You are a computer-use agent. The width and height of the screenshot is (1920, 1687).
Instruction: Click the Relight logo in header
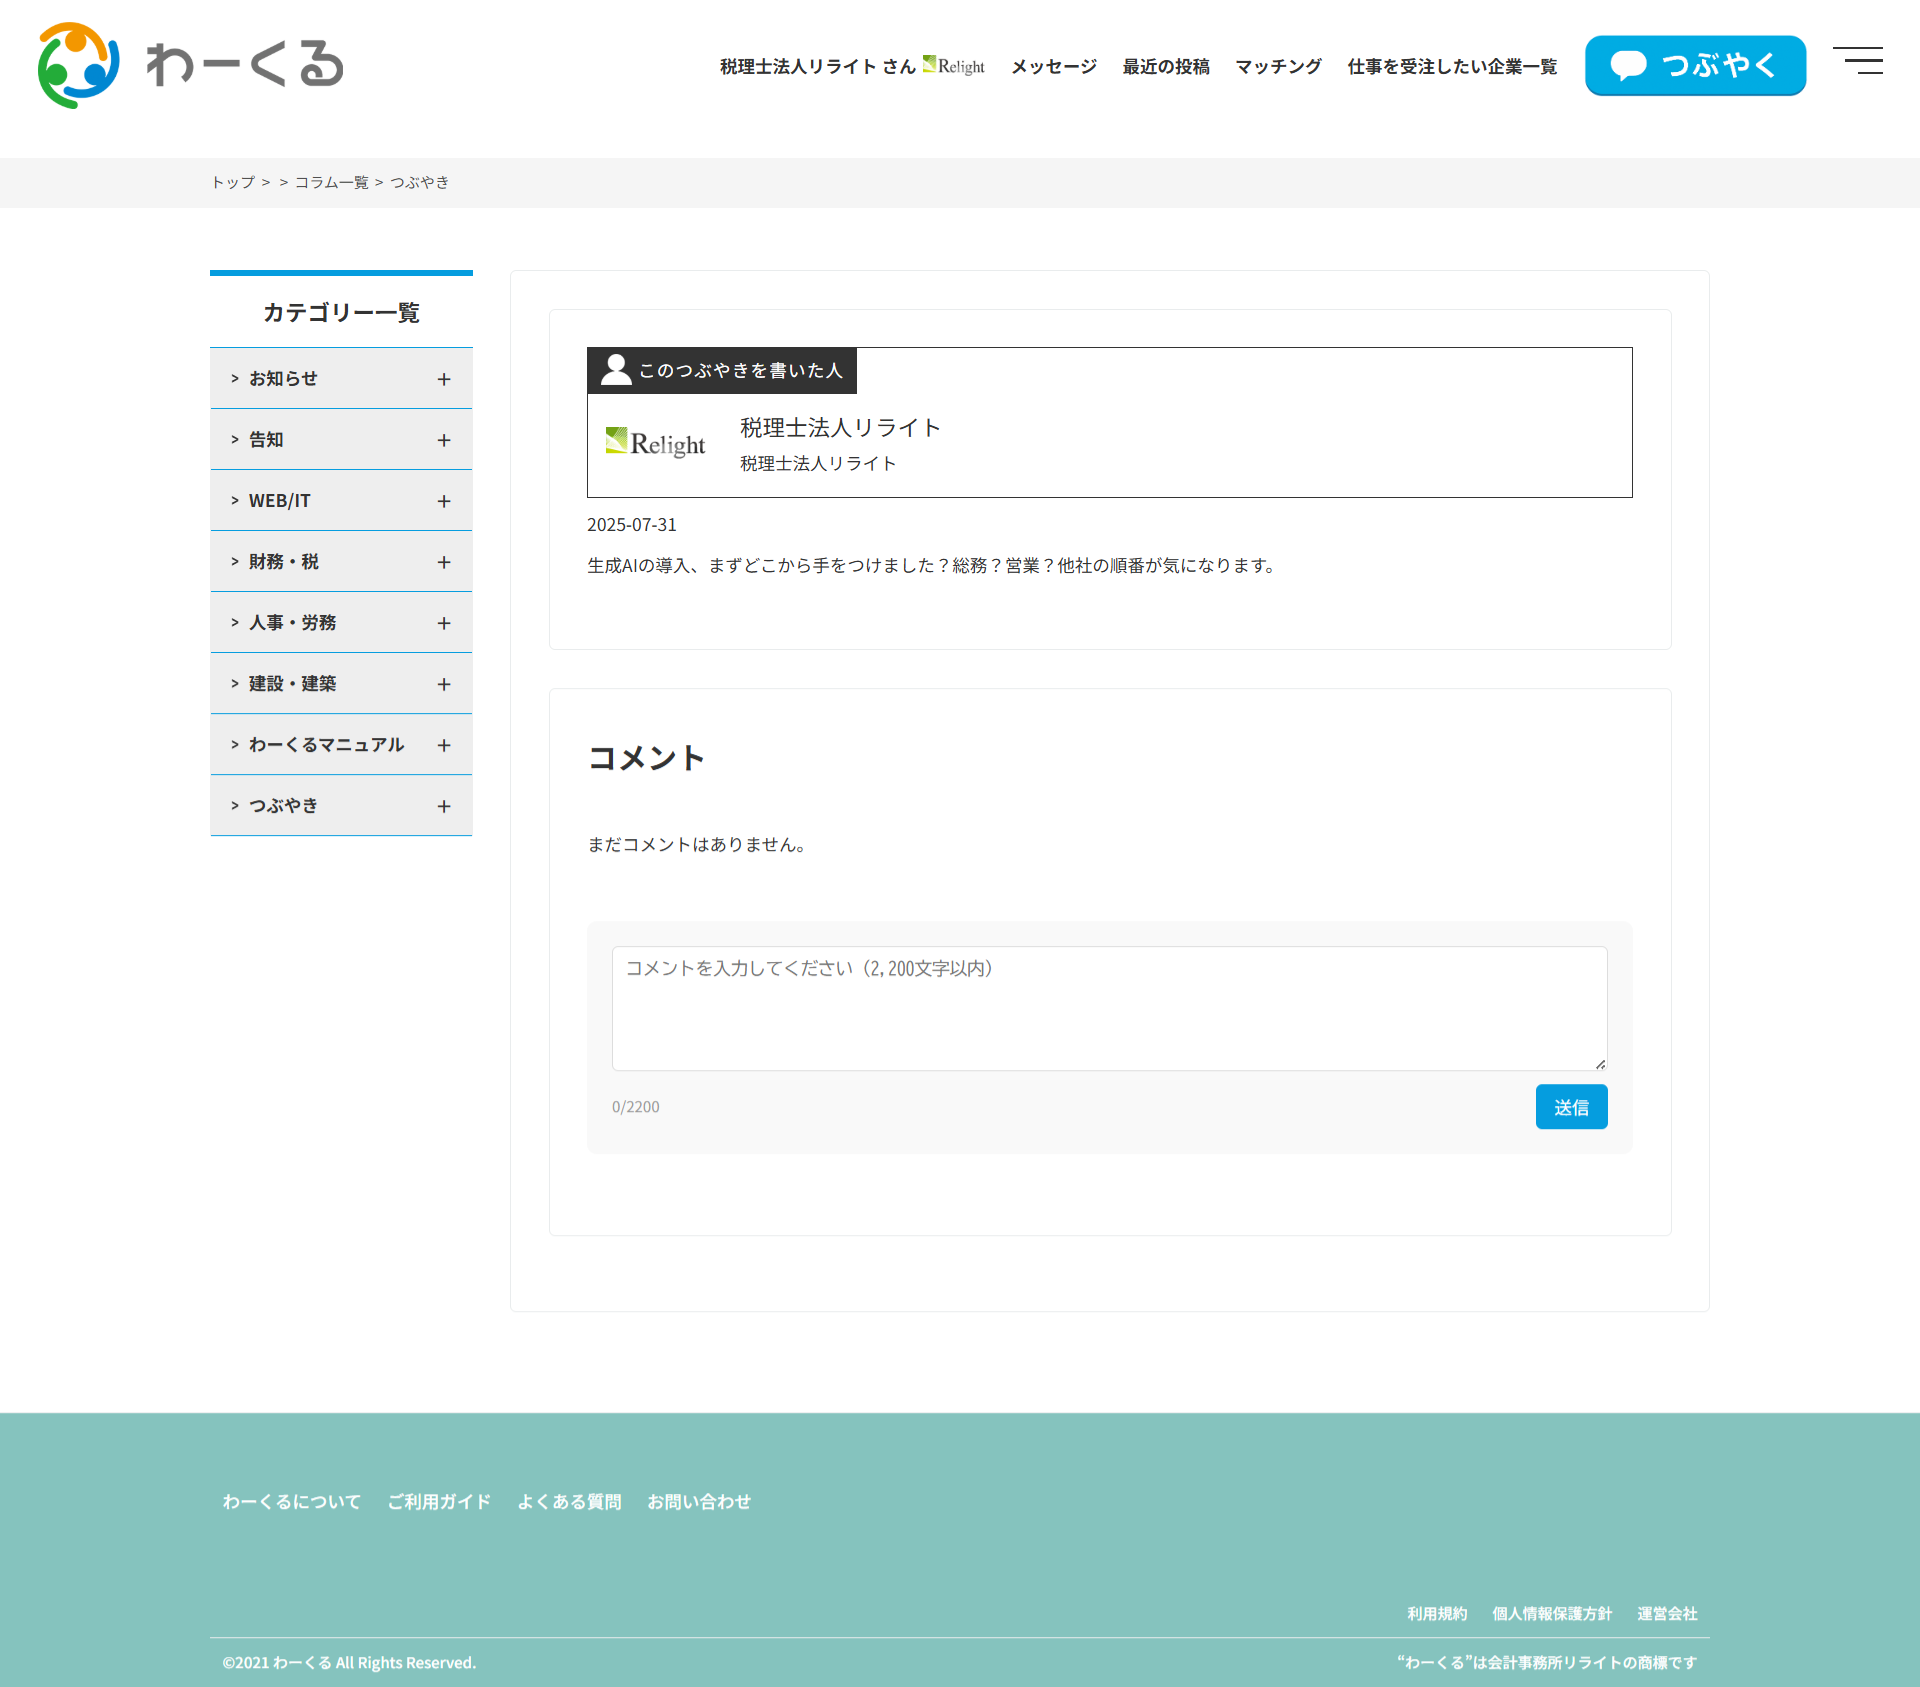pyautogui.click(x=954, y=66)
